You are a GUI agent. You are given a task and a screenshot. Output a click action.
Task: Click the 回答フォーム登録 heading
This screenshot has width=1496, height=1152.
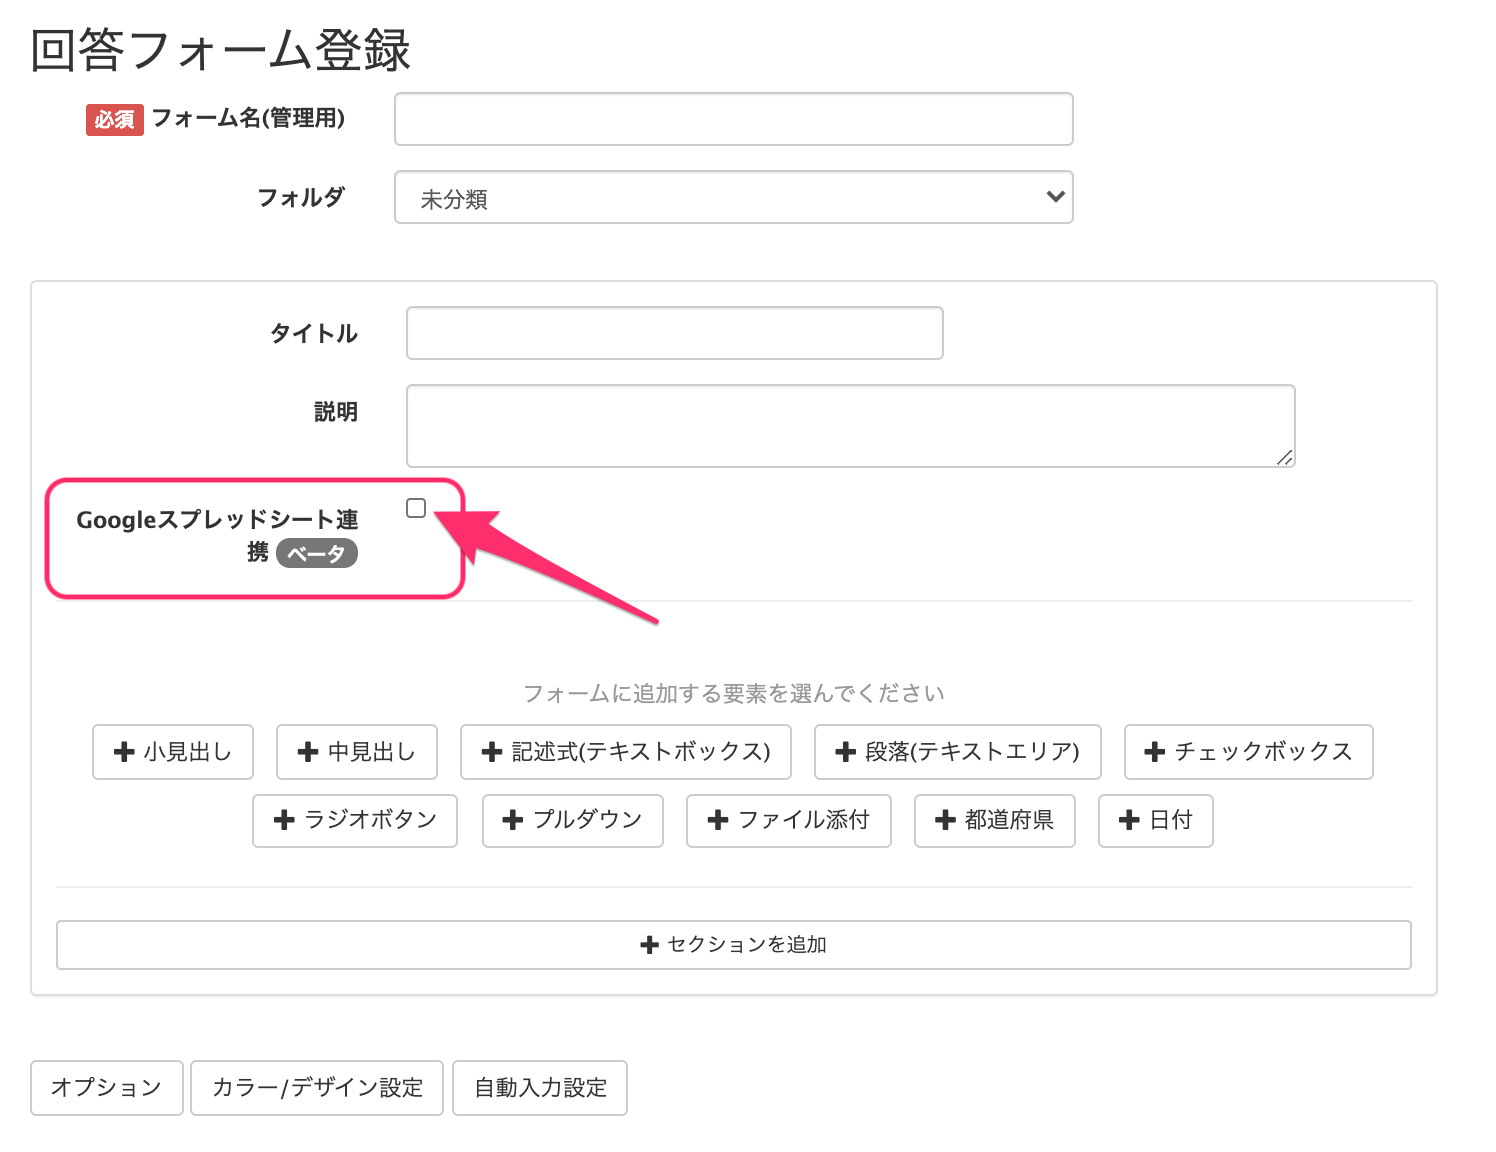[221, 50]
